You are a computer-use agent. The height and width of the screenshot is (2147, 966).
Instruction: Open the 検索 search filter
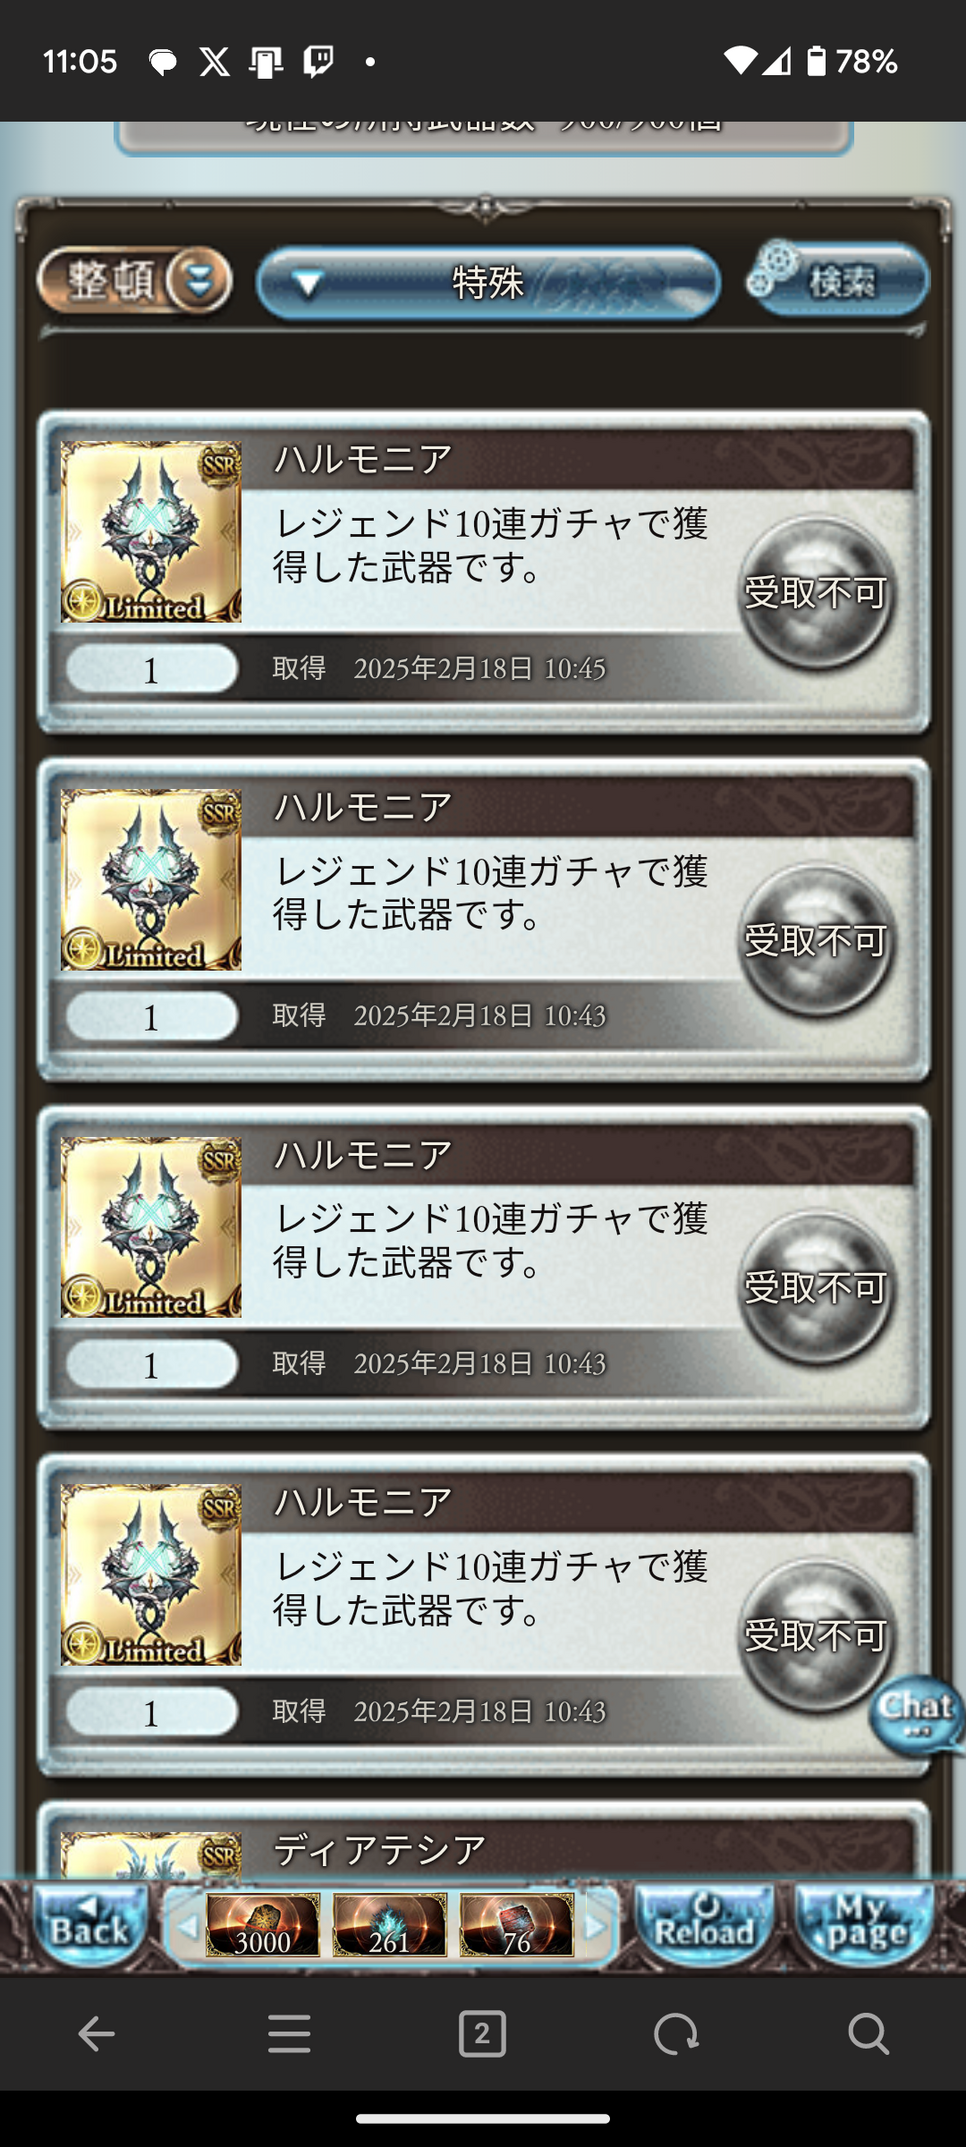pos(838,279)
